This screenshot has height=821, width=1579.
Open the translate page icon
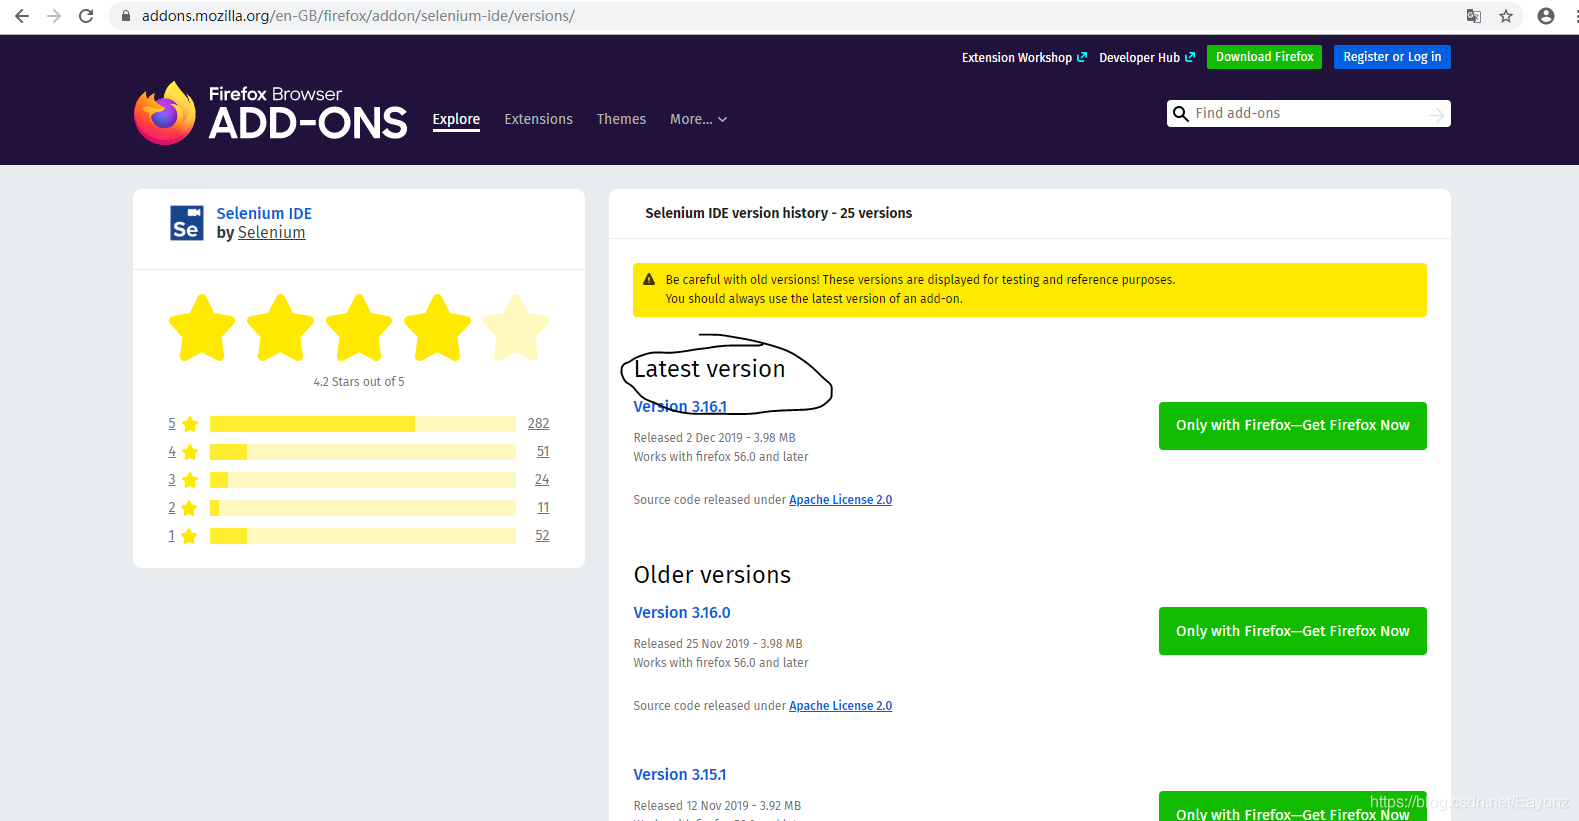tap(1474, 16)
